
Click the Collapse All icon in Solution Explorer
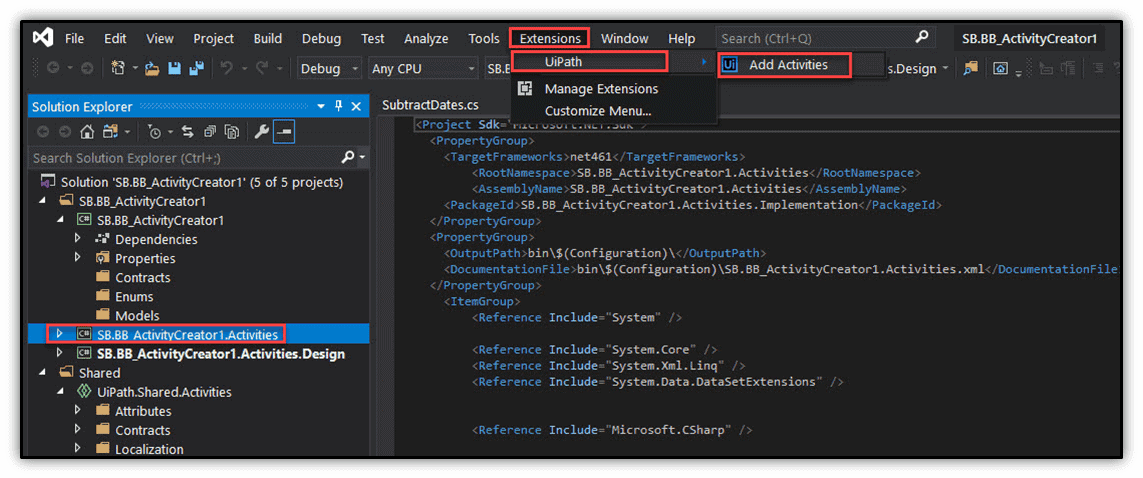coord(210,132)
